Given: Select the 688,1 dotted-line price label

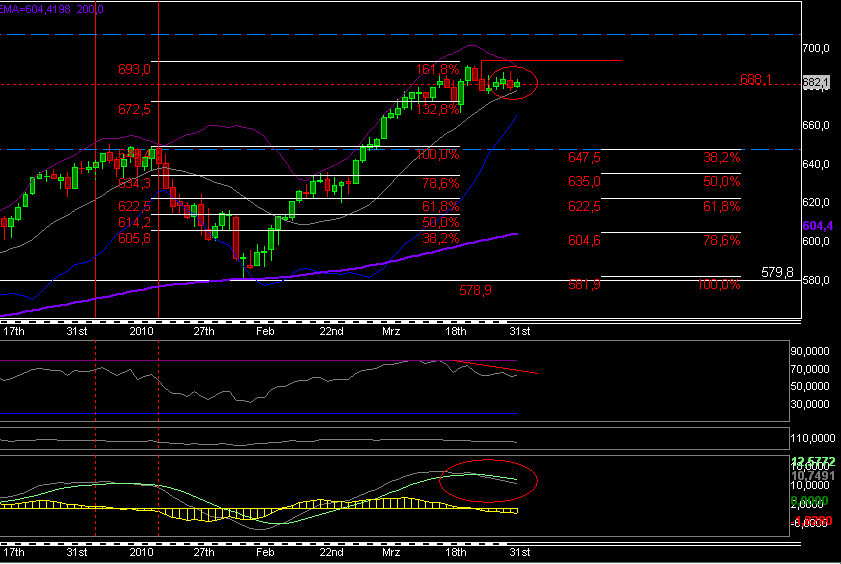Looking at the screenshot, I should pos(756,79).
